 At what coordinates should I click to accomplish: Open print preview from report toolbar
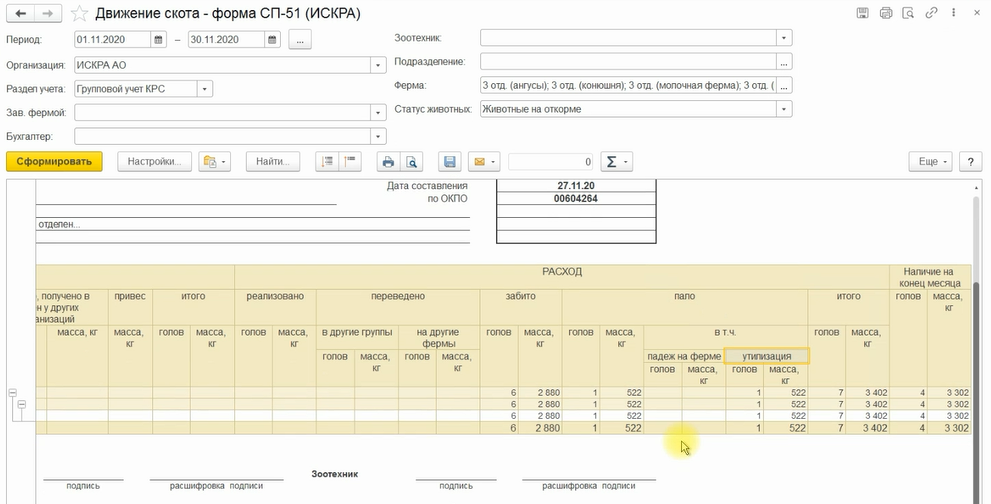coord(410,162)
